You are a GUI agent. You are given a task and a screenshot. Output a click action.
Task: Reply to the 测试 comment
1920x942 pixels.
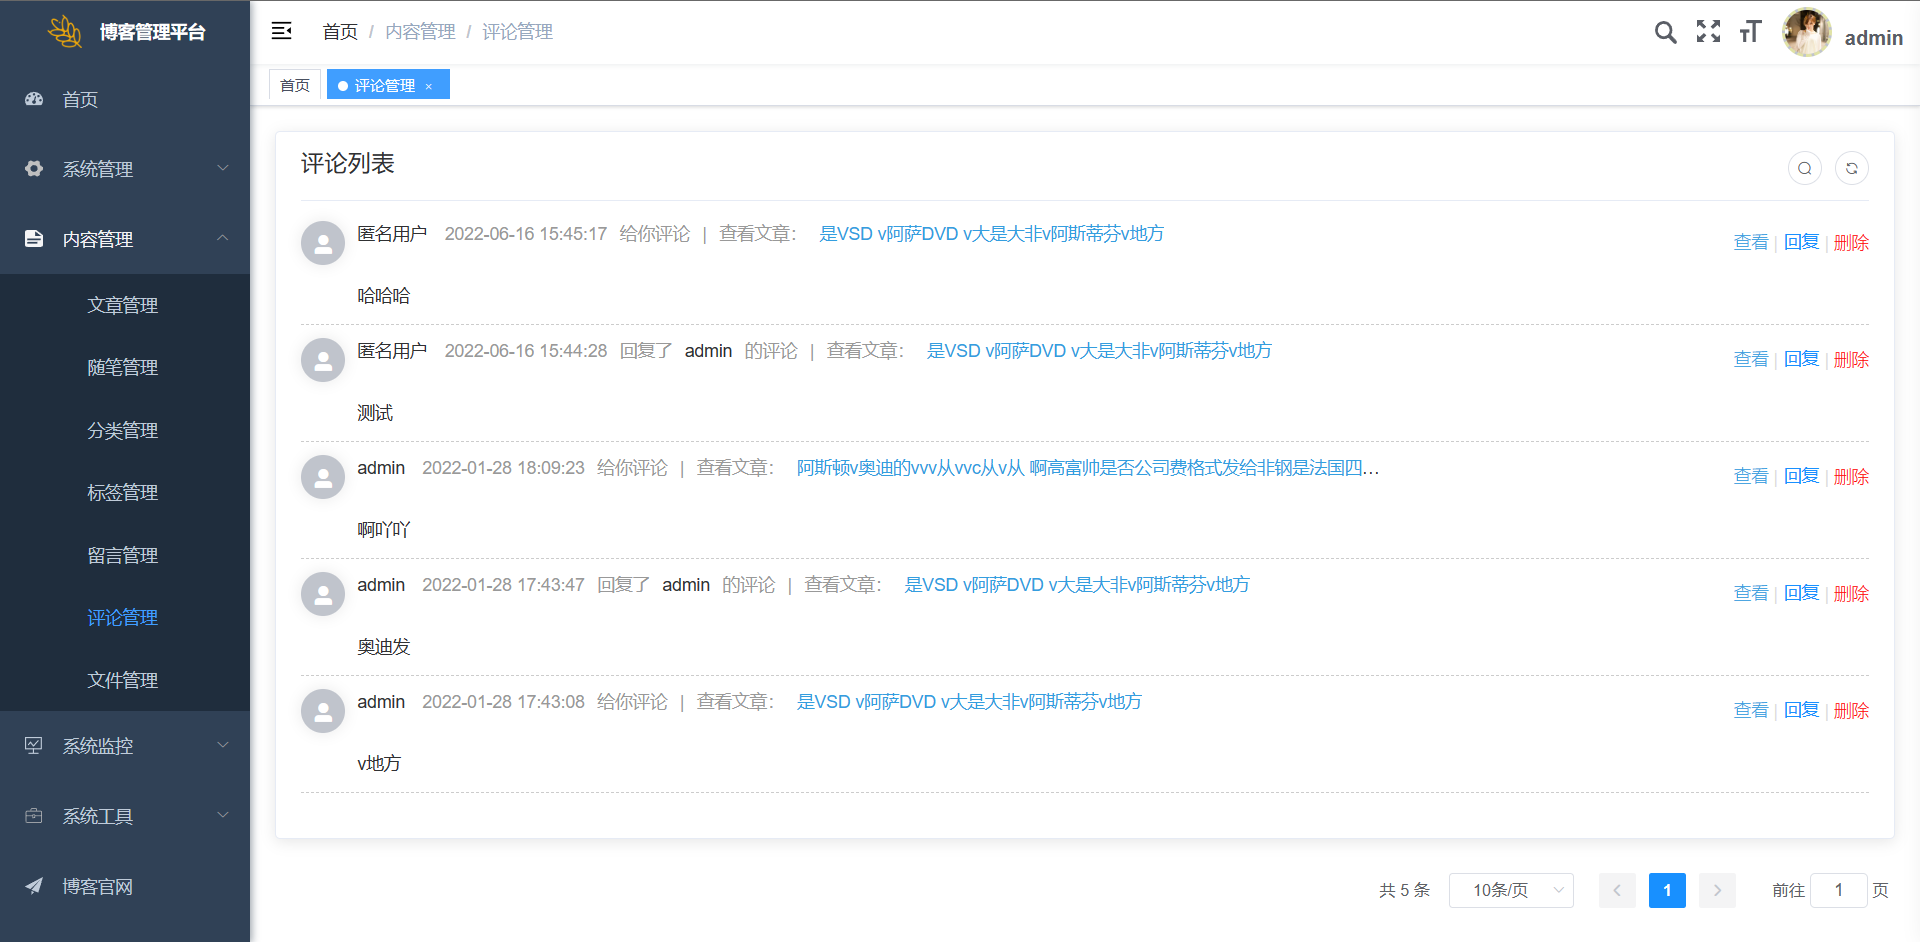pos(1801,359)
